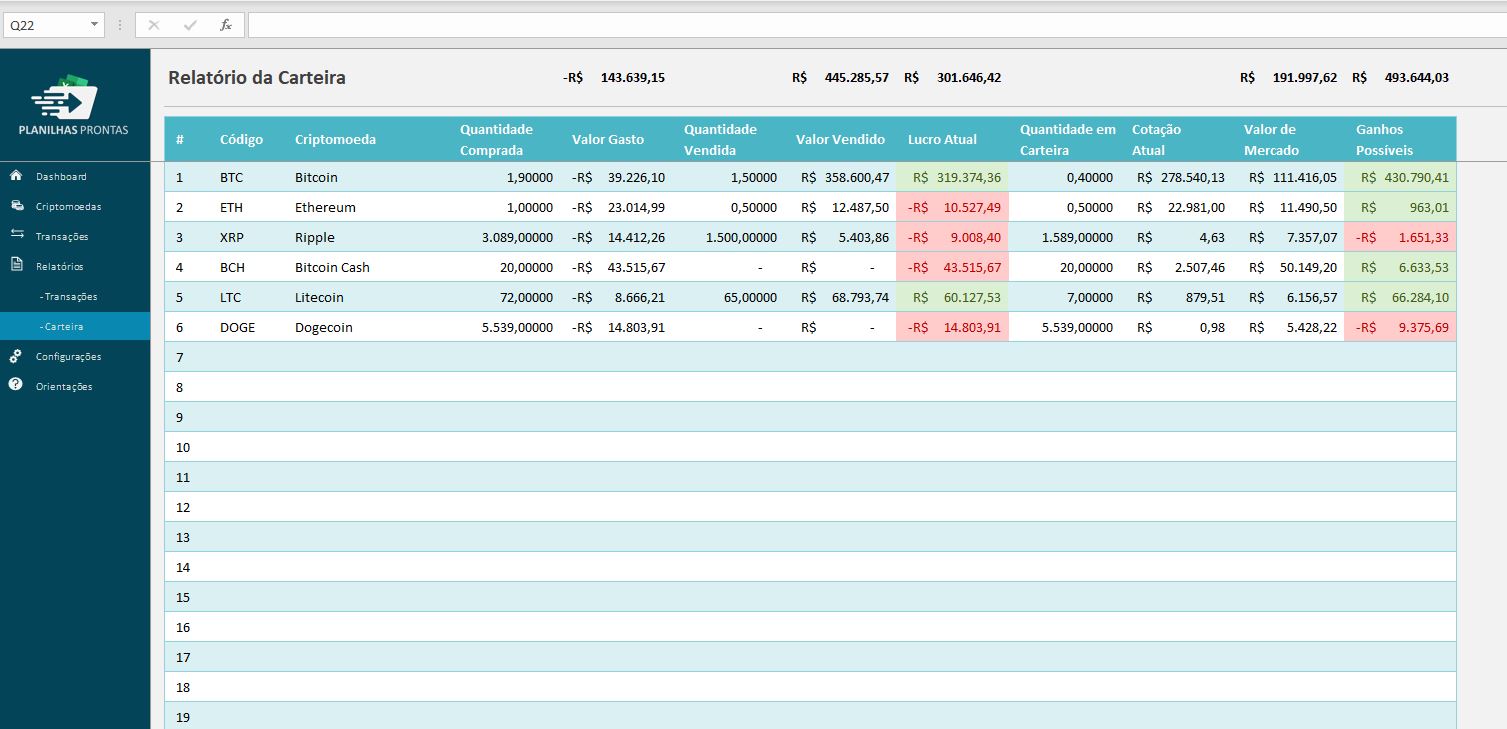This screenshot has height=729, width=1507.
Task: Click the Lucro Atual column header
Action: point(941,139)
